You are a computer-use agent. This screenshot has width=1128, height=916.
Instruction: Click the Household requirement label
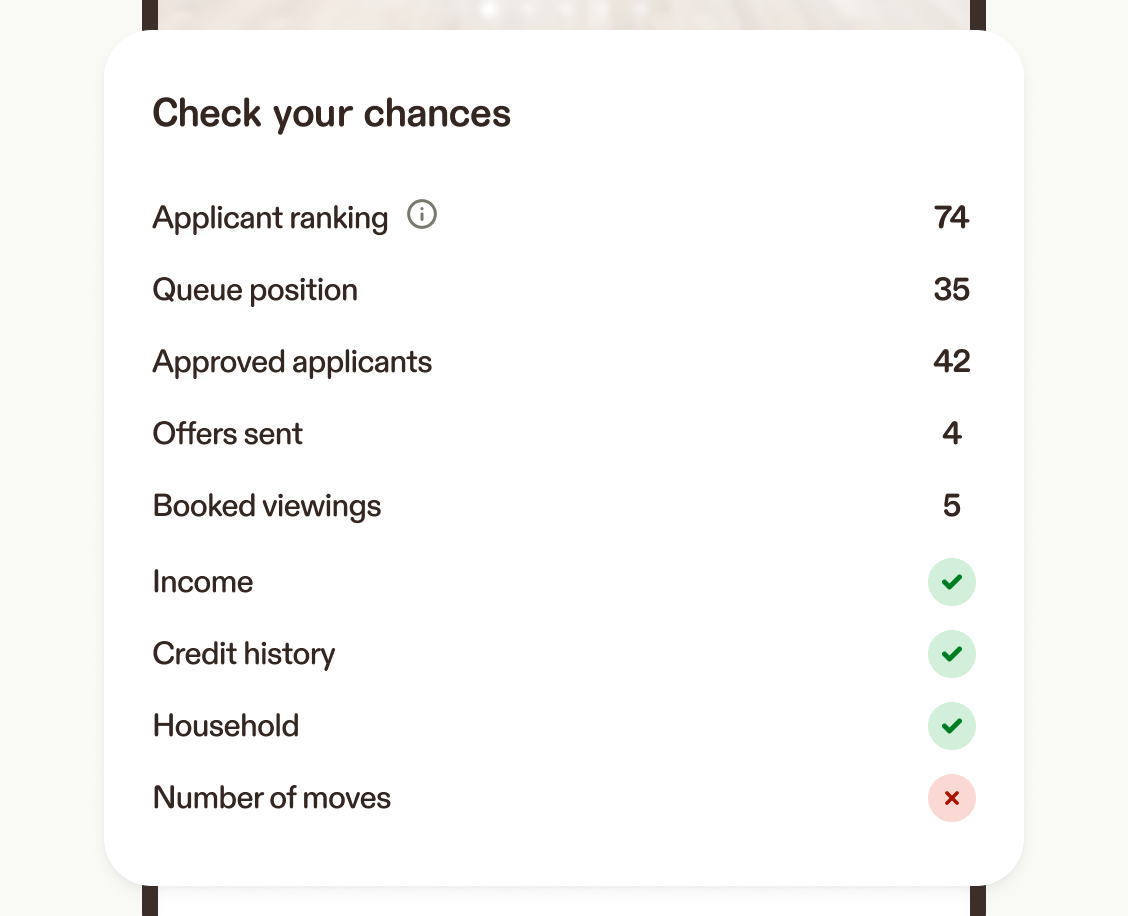tap(226, 726)
